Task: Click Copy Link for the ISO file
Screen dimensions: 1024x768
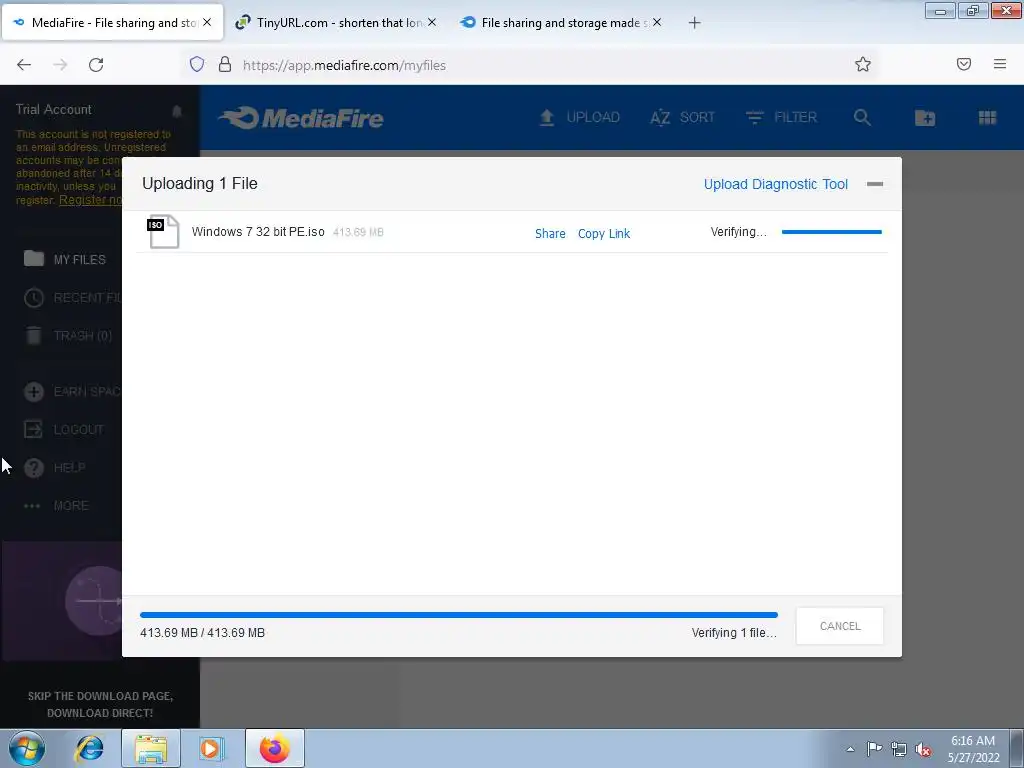Action: click(603, 233)
